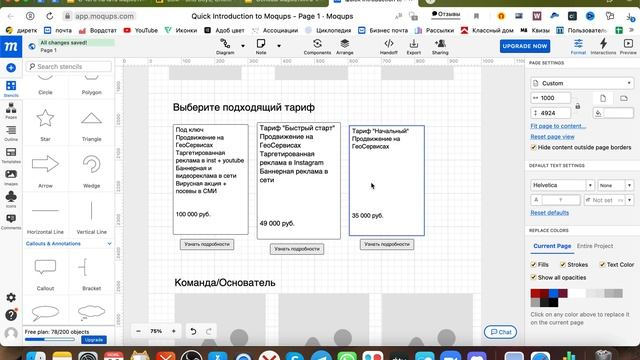
Task: Open the Not set dropdown
Action: (609, 200)
